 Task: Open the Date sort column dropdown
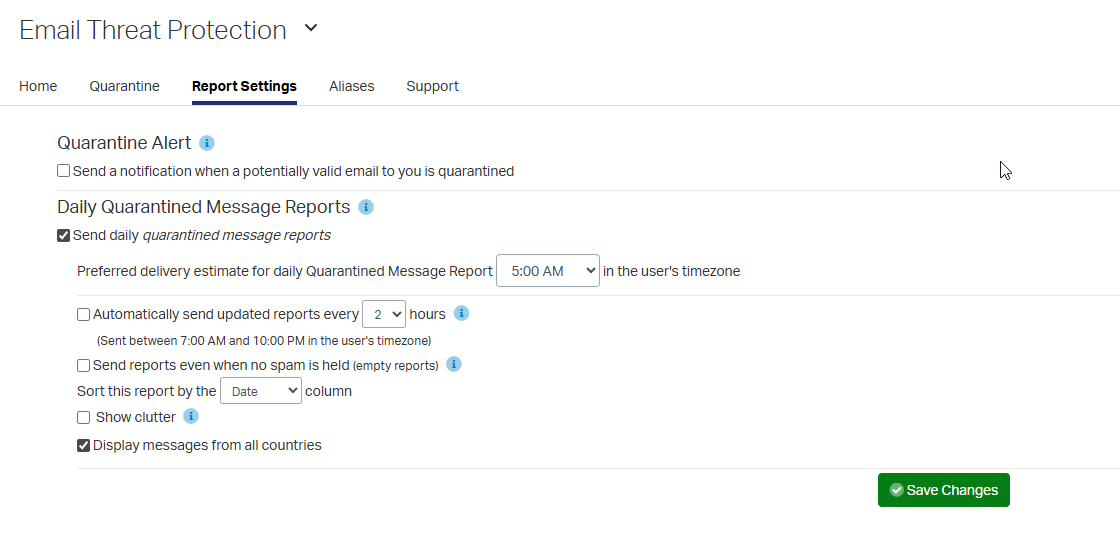[260, 391]
